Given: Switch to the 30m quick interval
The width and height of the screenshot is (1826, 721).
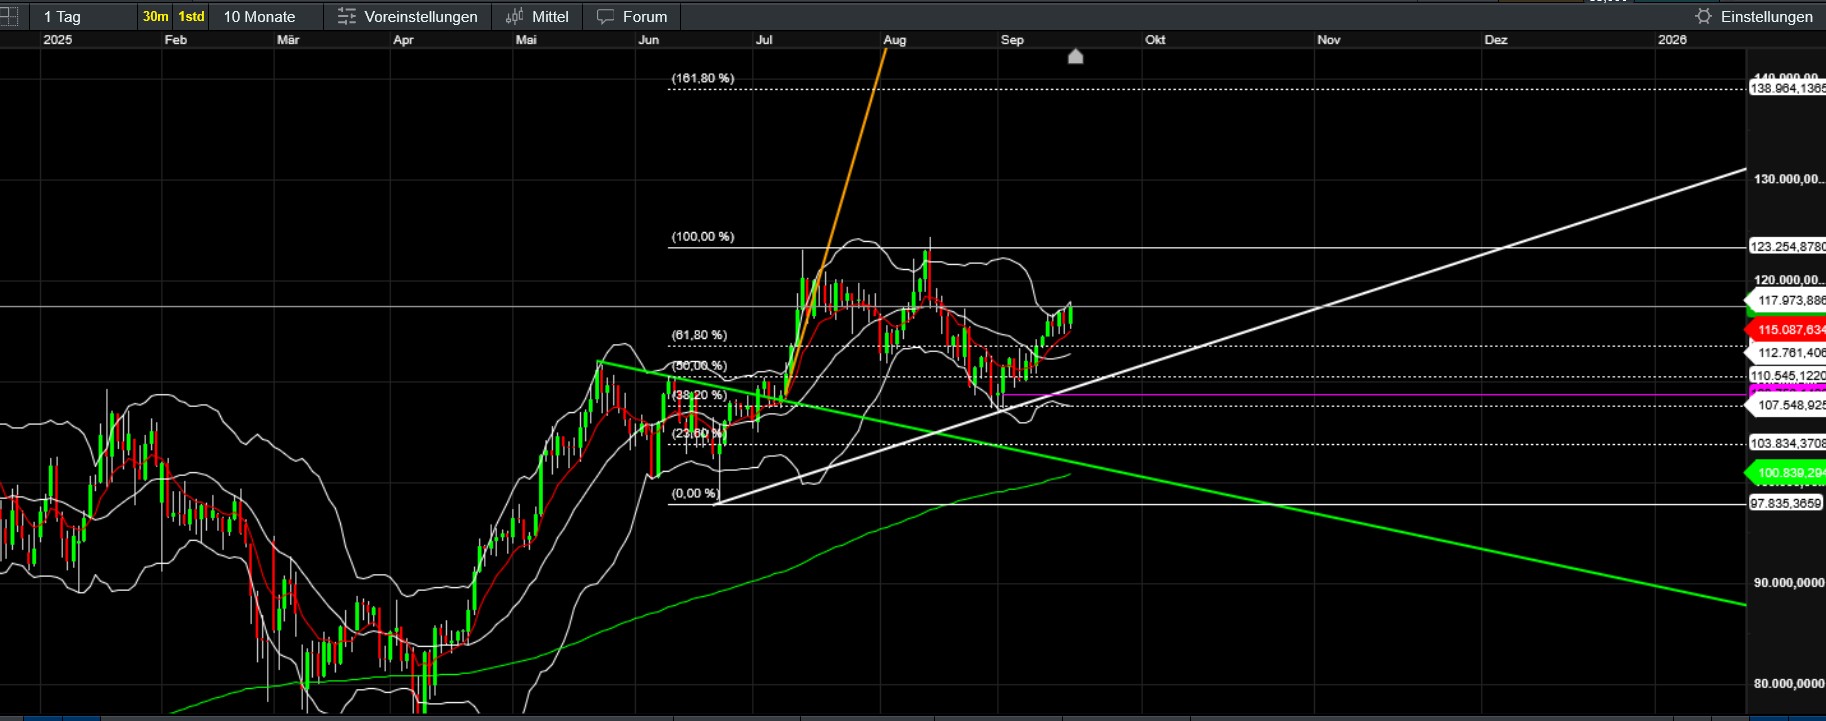Looking at the screenshot, I should coord(155,17).
